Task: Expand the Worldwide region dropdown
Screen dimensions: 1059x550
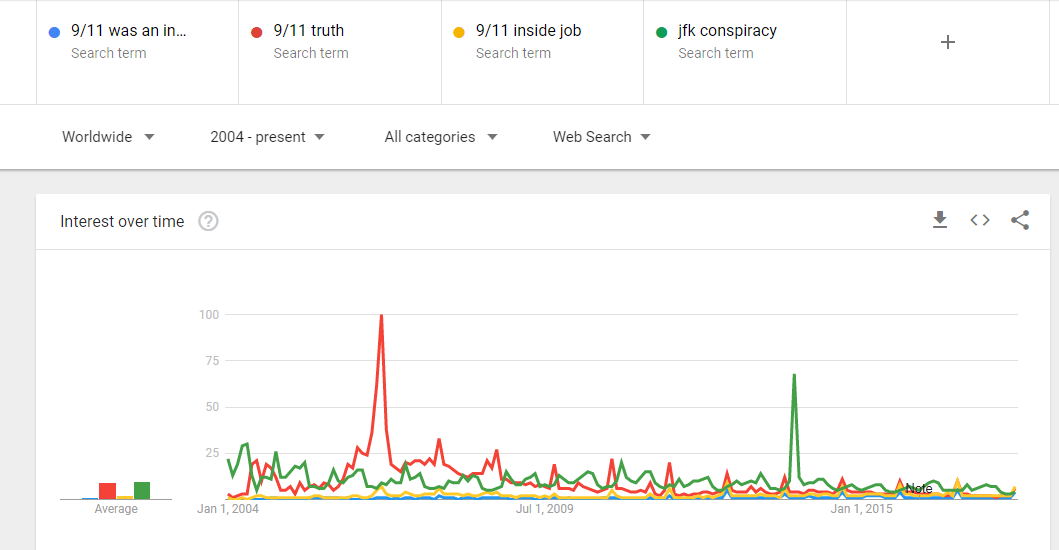Action: 108,137
